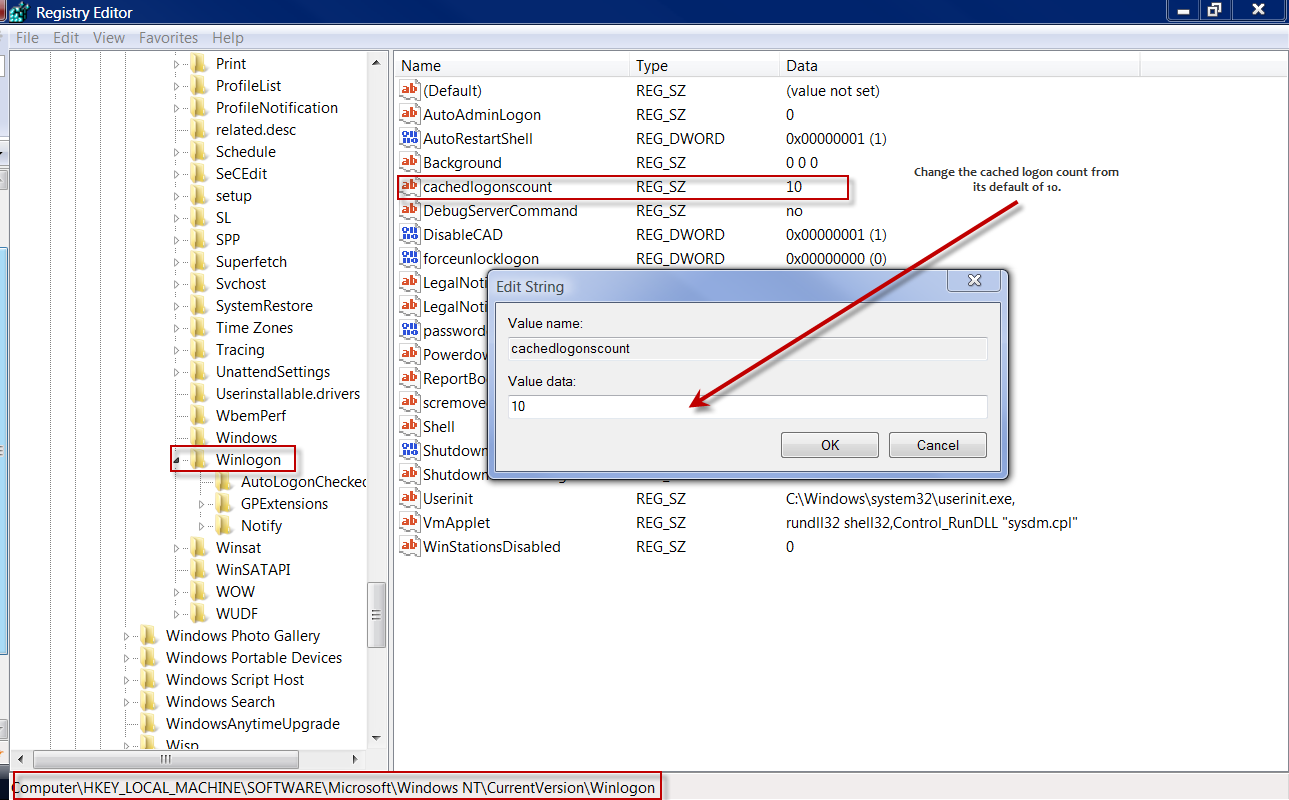Click the Superfetch key folder icon
Image resolution: width=1289 pixels, height=800 pixels.
(x=200, y=262)
